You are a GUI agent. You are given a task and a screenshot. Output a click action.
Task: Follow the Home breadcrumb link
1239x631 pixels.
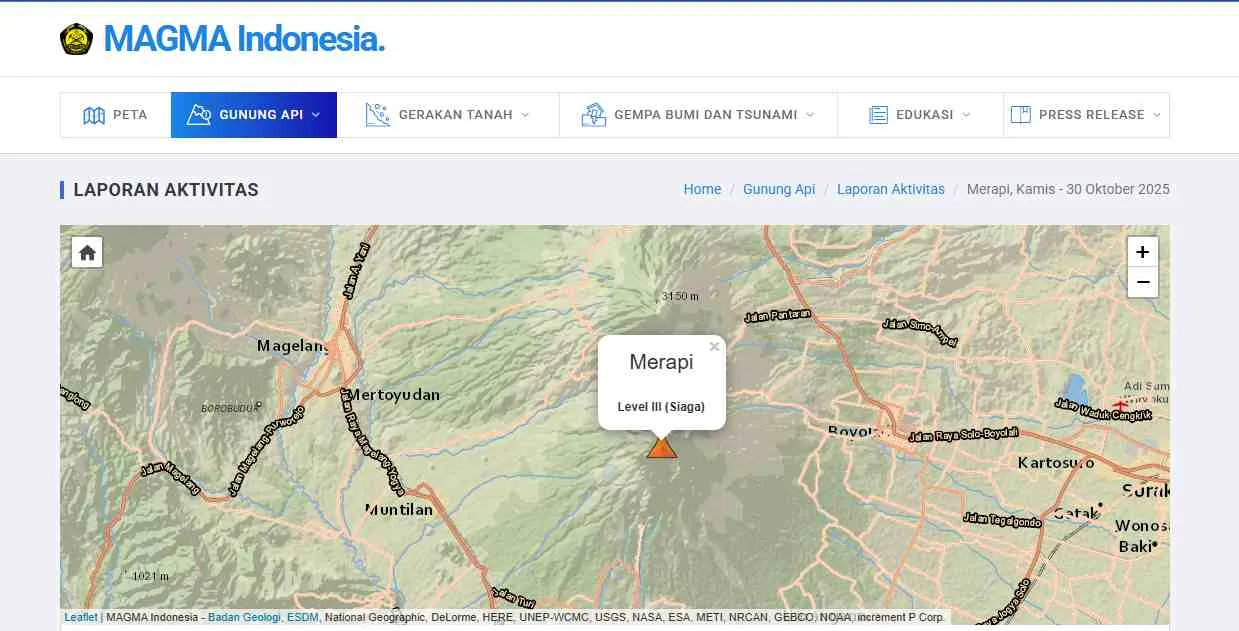(702, 189)
